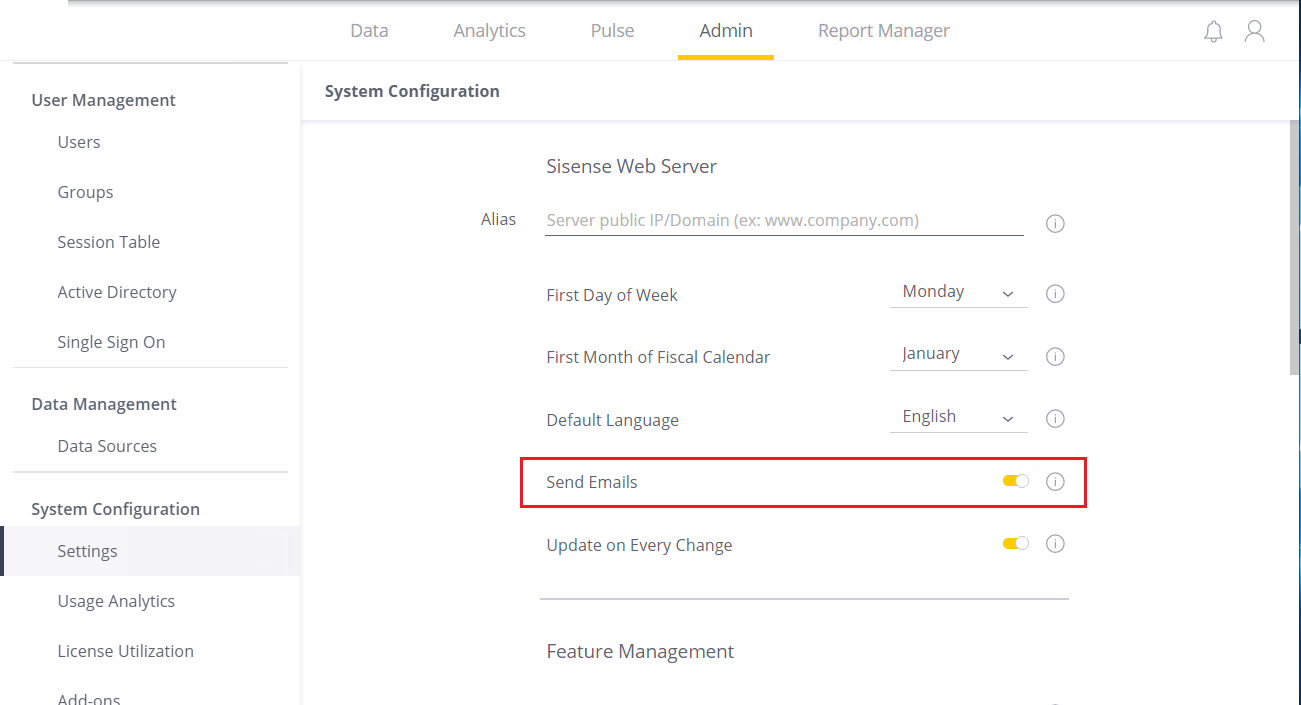Switch to the Pulse tab
Viewport: 1301px width, 705px height.
click(612, 31)
